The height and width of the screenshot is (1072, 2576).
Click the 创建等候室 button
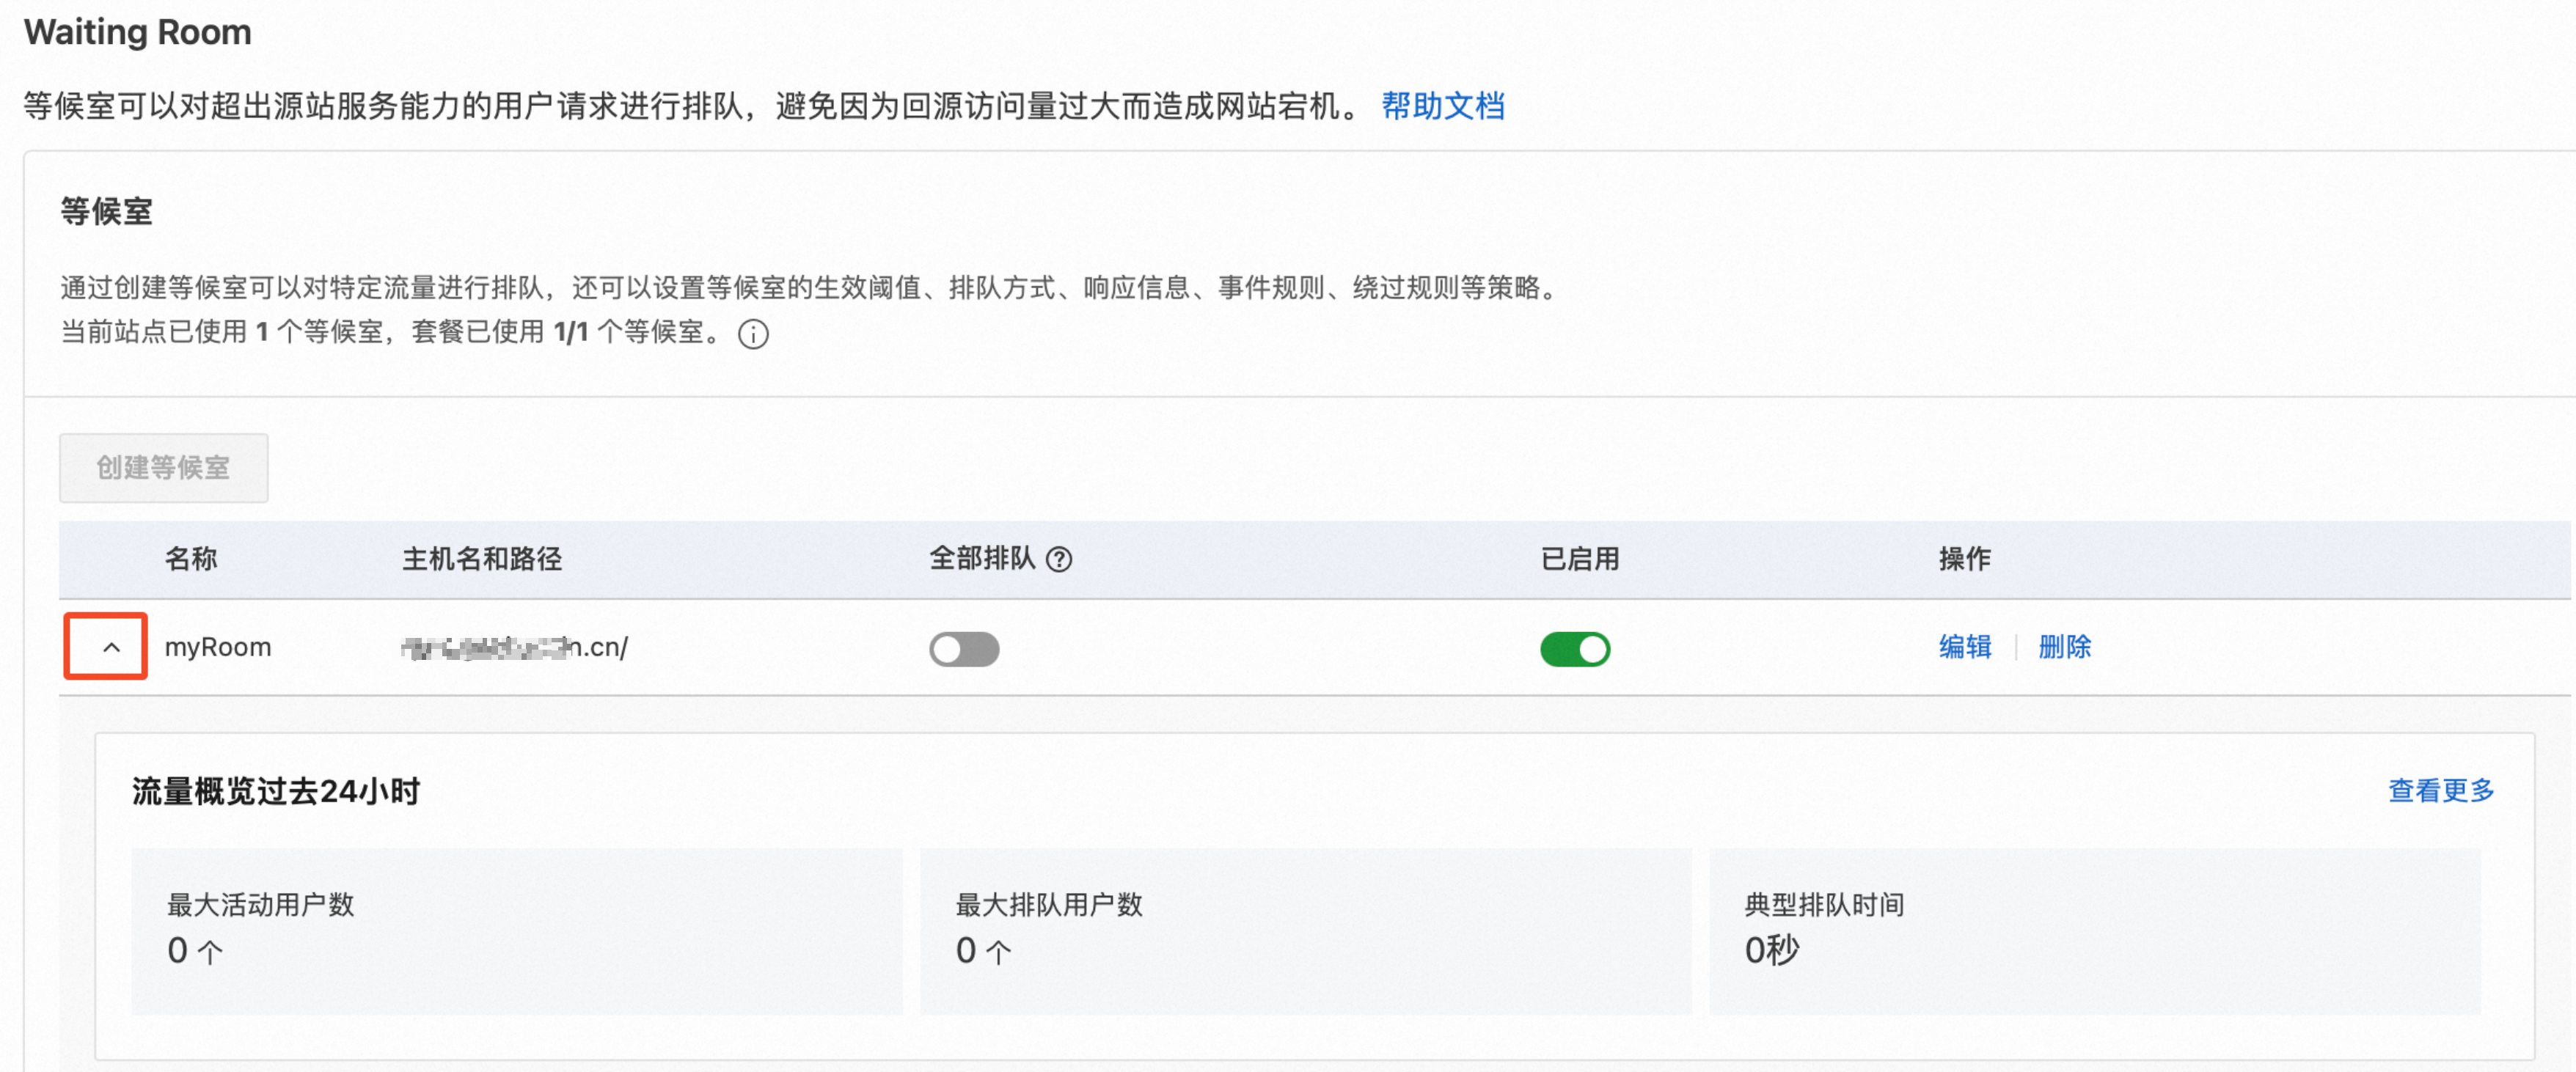click(x=164, y=467)
